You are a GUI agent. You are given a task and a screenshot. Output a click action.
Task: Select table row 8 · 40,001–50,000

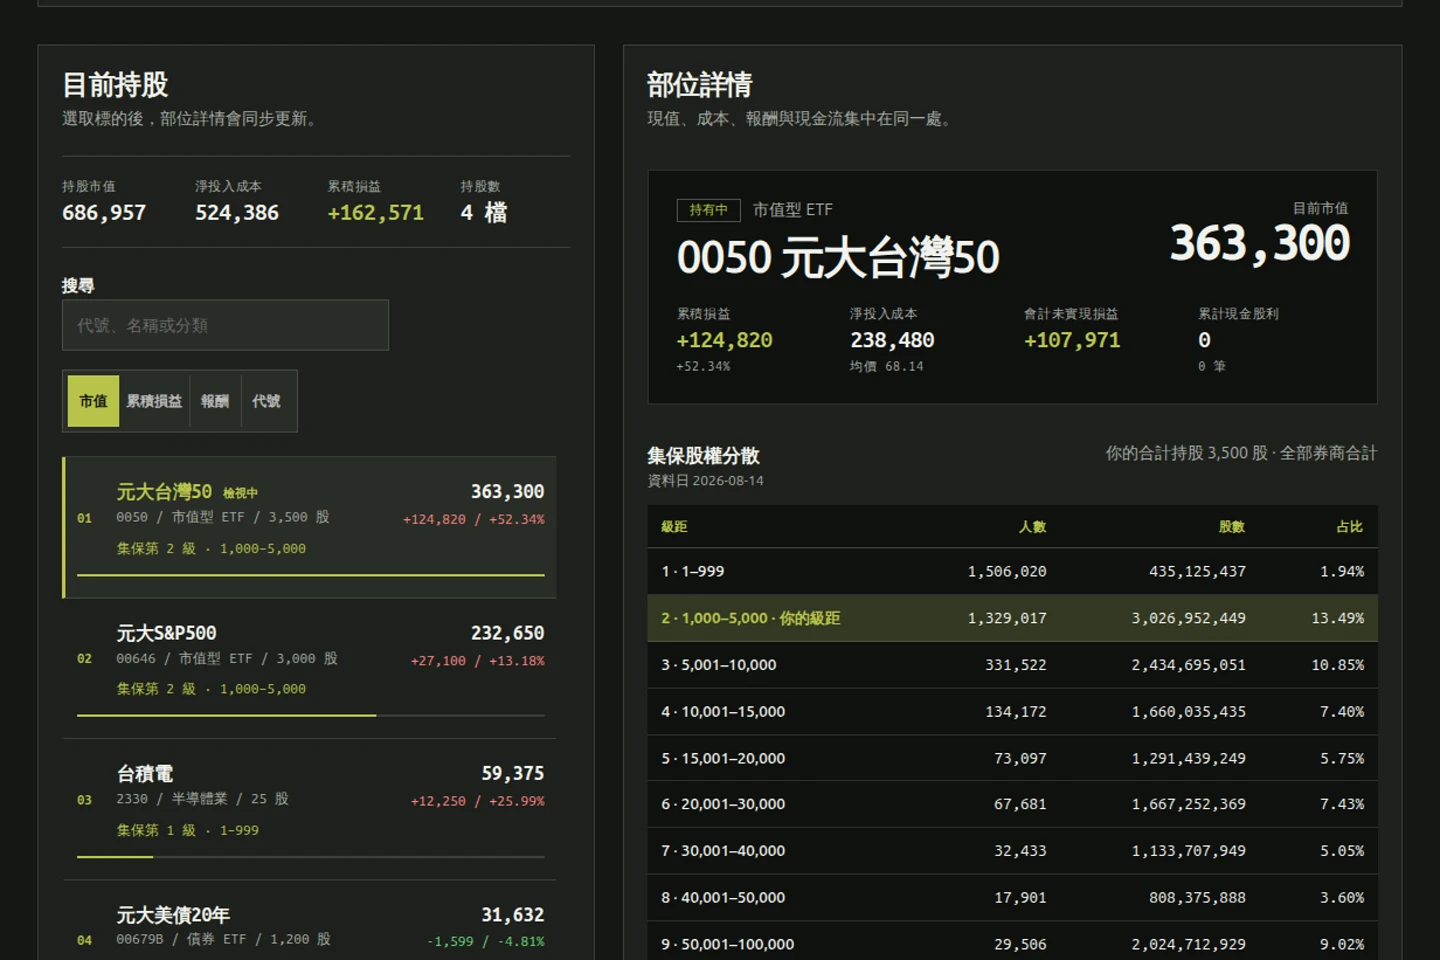(1012, 897)
